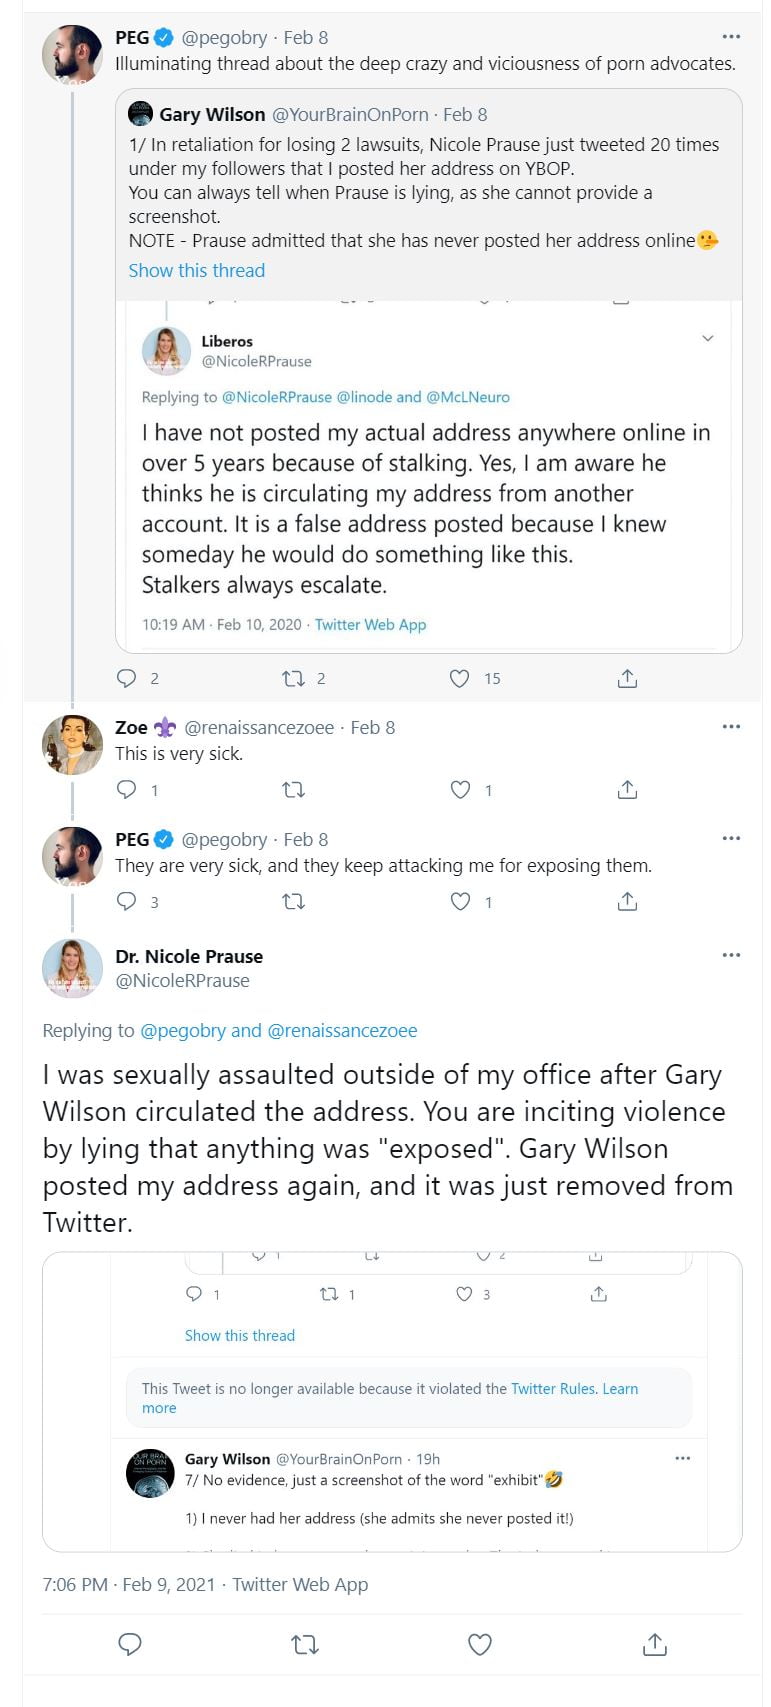Viewport: 771px width, 1707px height.
Task: Like Dr. Nicole Prause's main tweet
Action: 480,1644
